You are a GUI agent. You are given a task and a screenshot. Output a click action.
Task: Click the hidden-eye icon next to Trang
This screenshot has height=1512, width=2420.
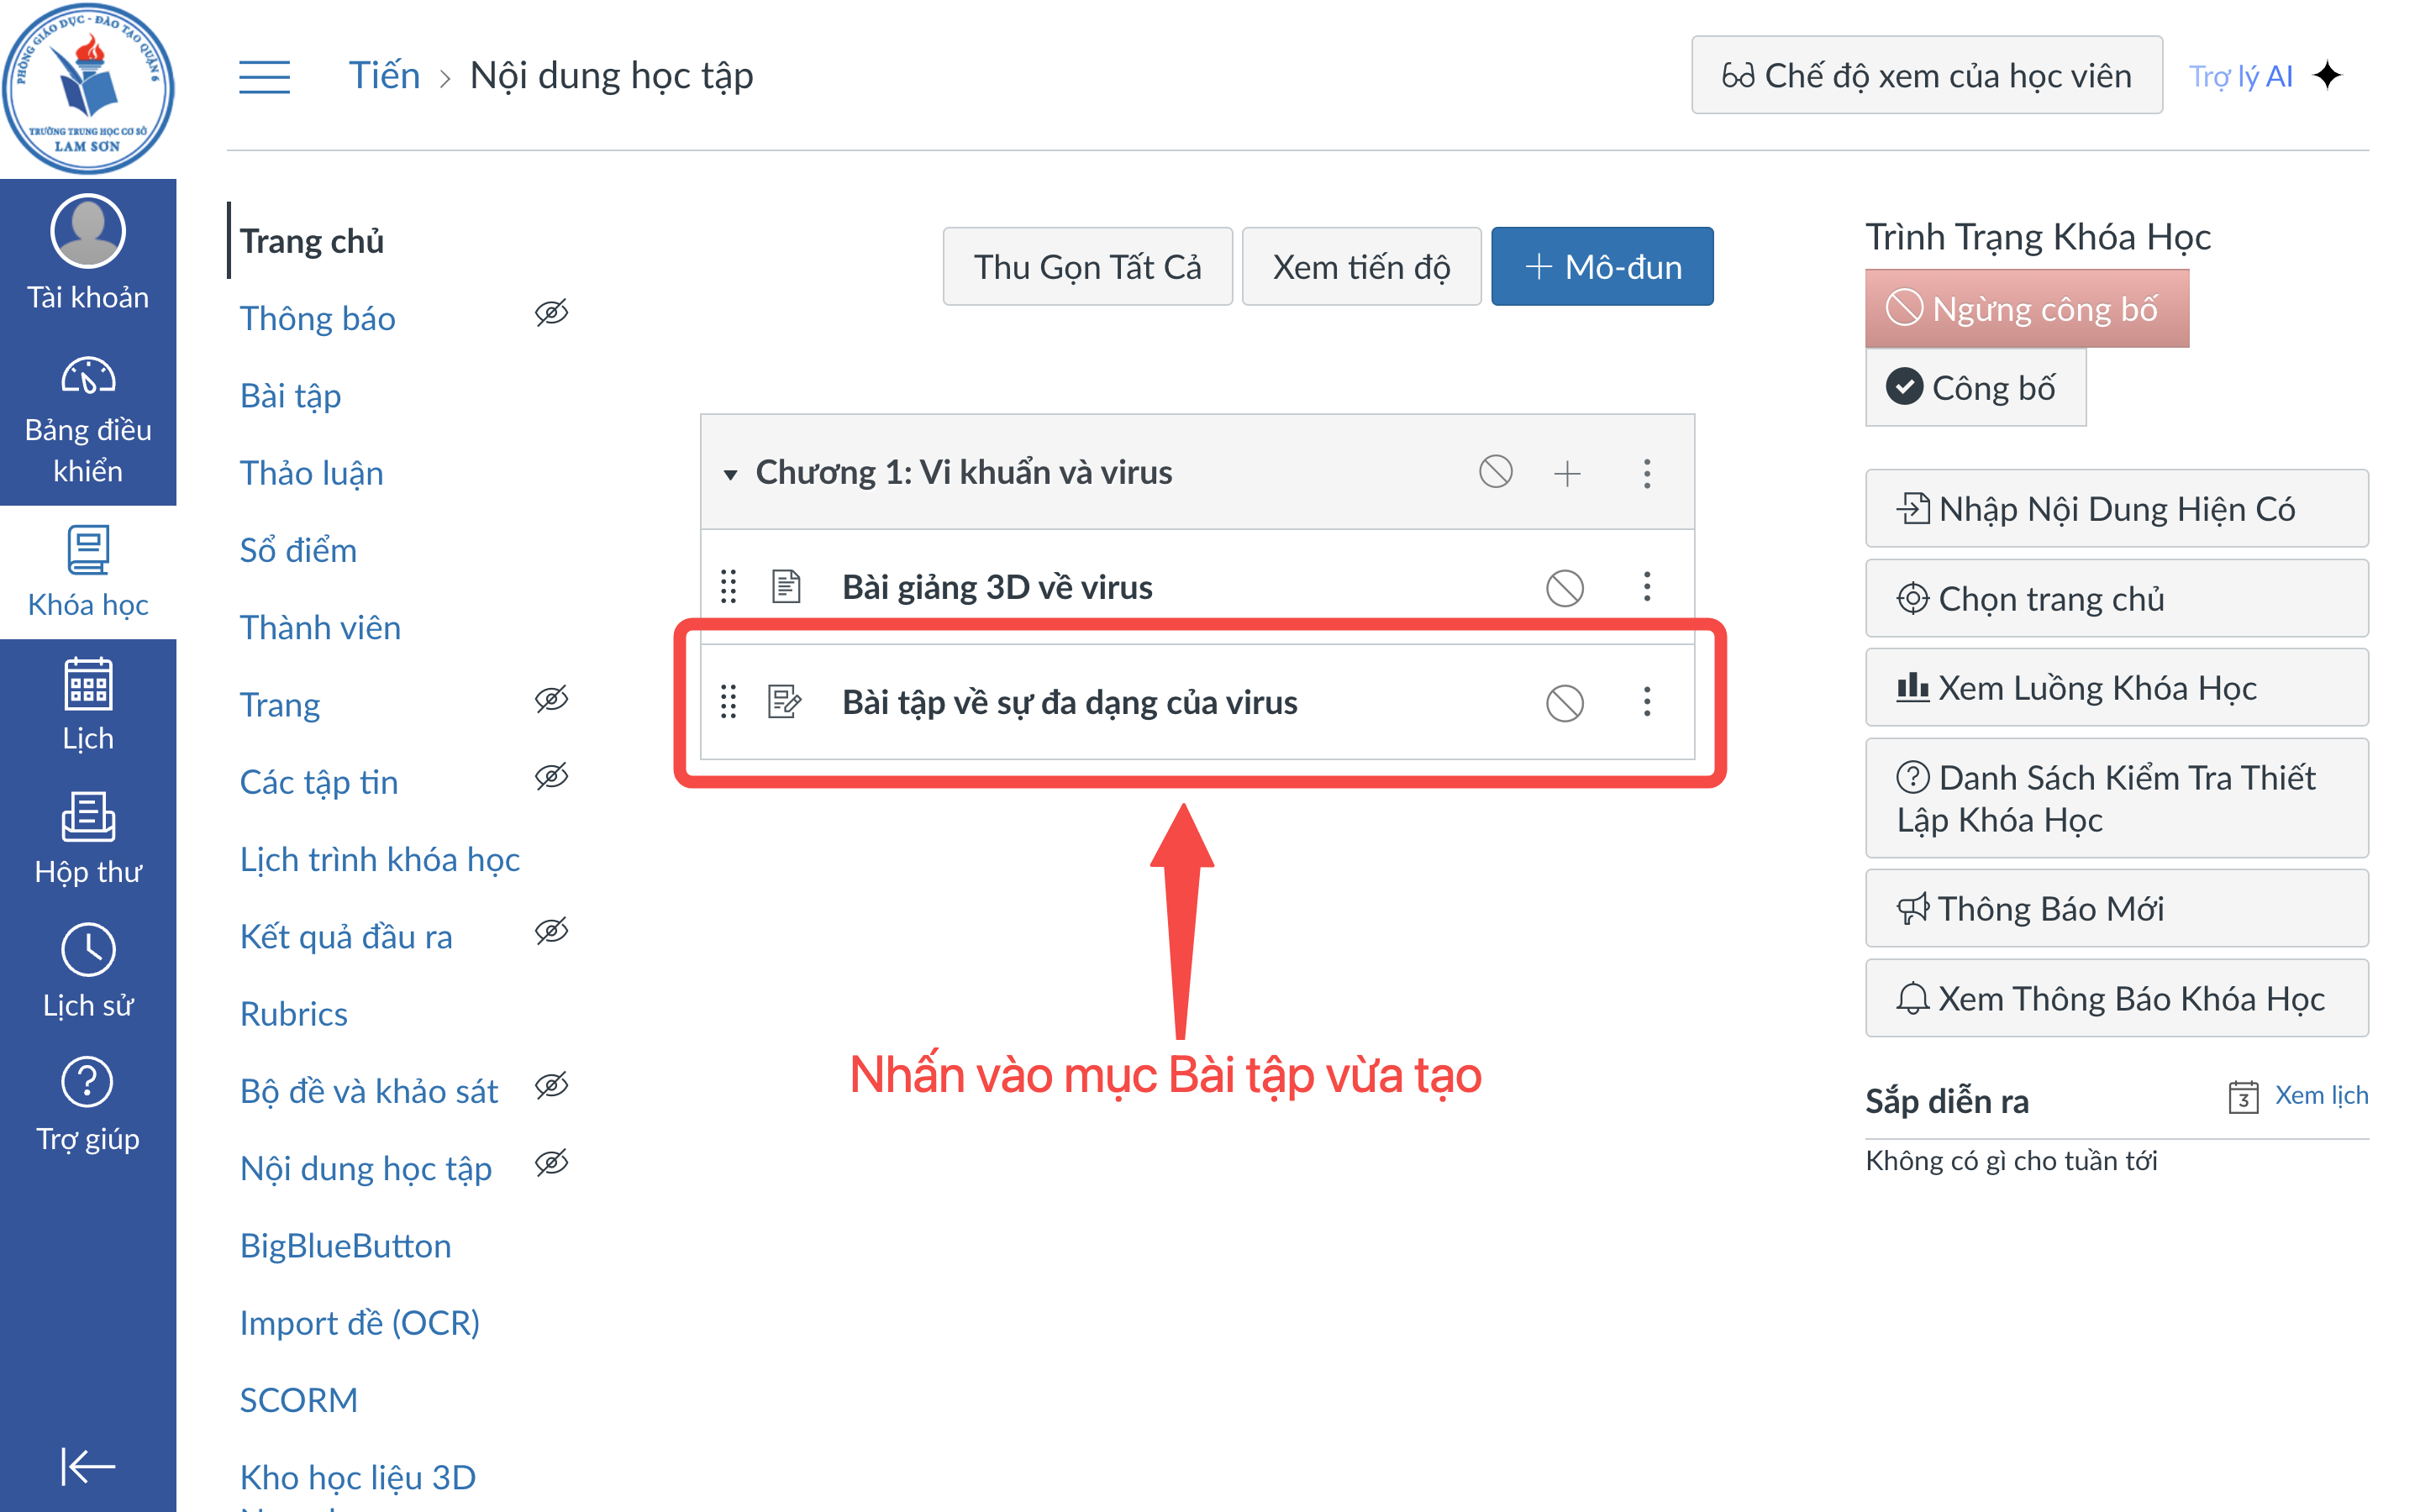coord(551,699)
